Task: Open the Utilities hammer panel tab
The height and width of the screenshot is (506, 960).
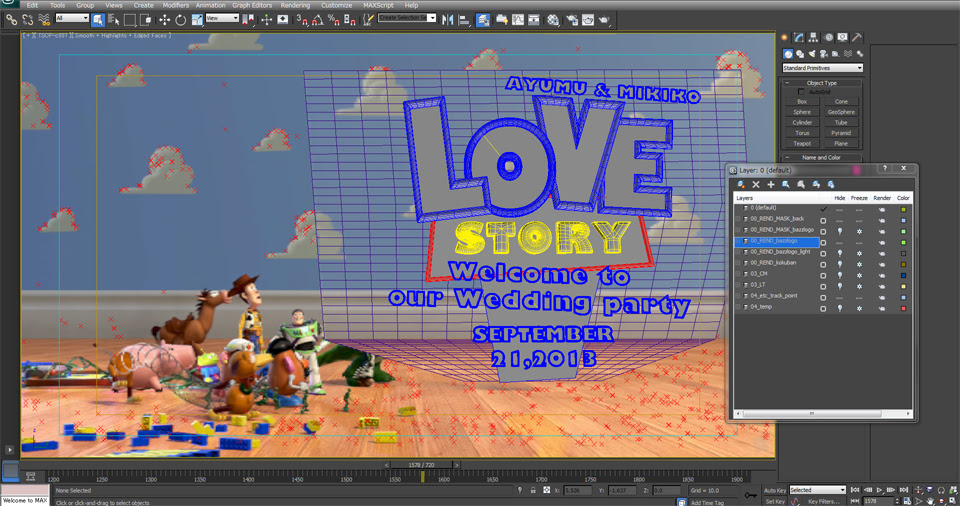Action: 857,37
